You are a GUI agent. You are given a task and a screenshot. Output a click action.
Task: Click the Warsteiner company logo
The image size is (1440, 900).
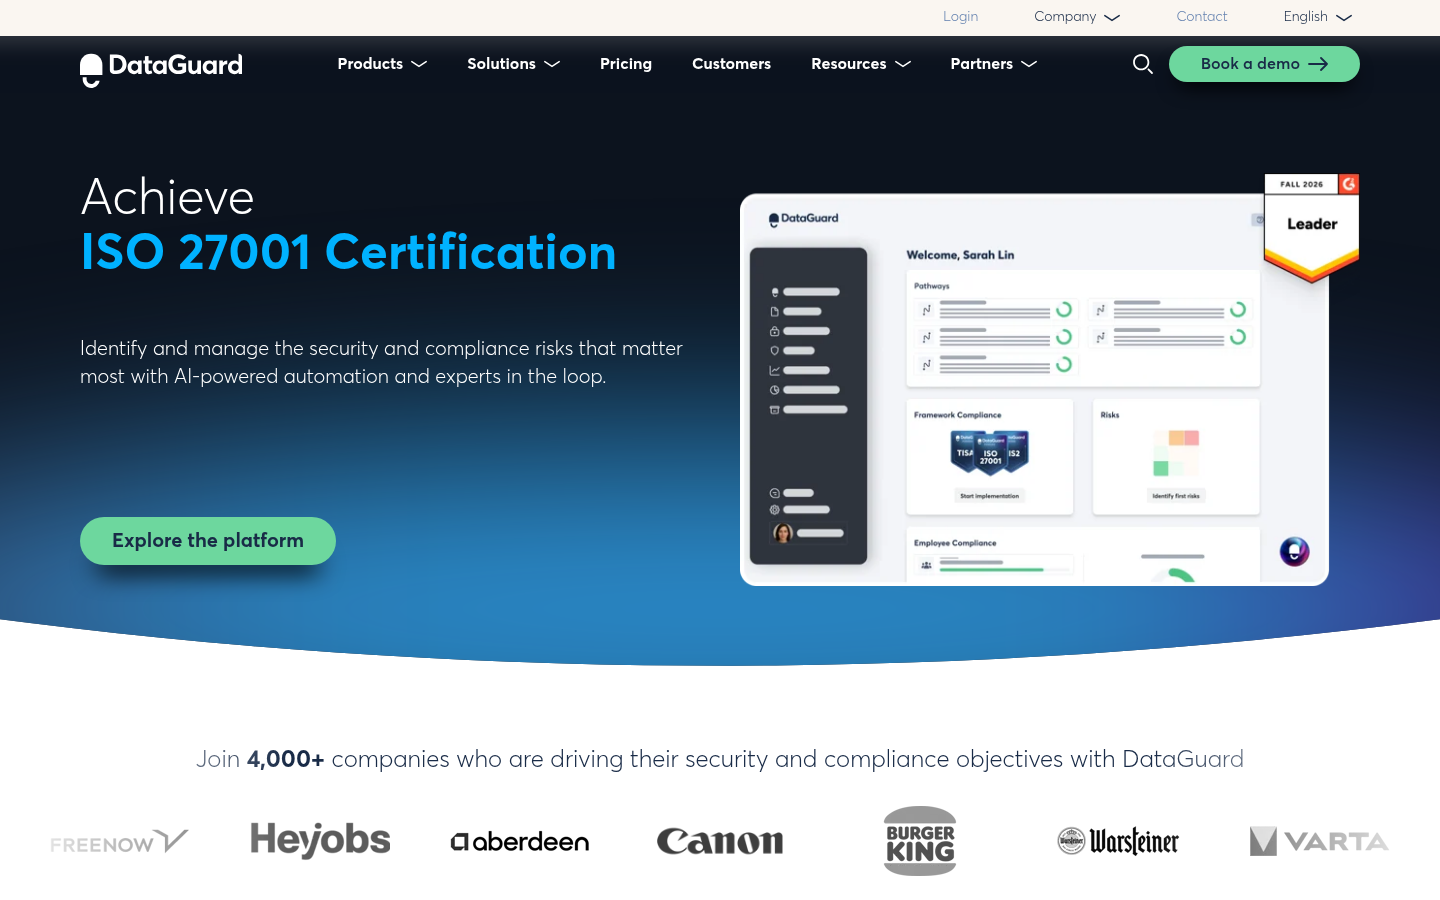(x=1119, y=841)
